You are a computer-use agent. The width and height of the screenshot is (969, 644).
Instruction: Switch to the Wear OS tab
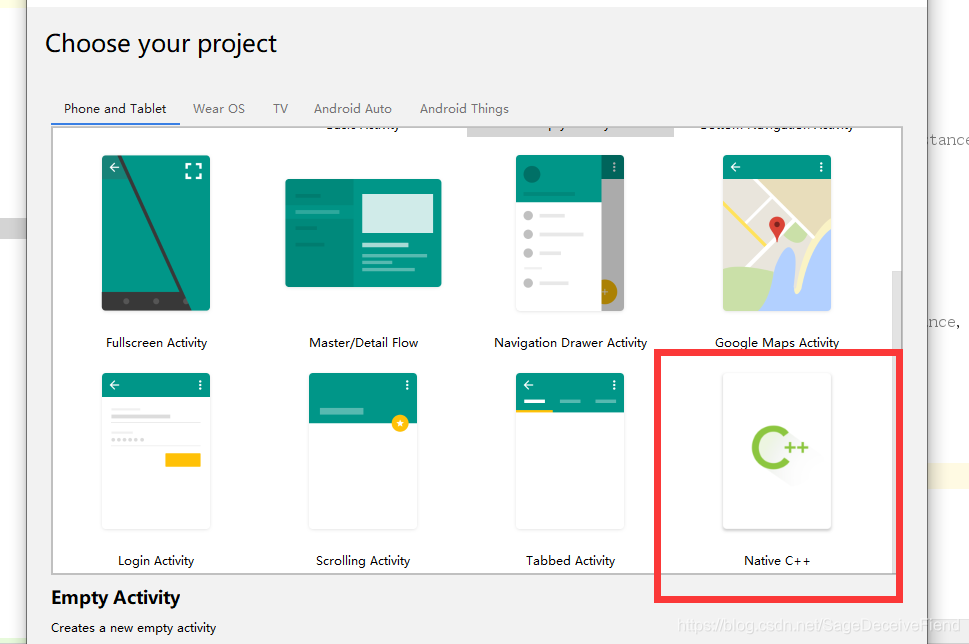click(x=219, y=109)
